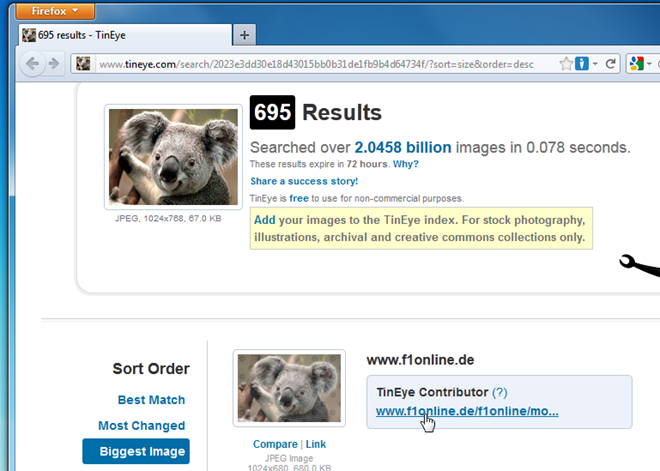Click the blue info icon in address bar

582,64
